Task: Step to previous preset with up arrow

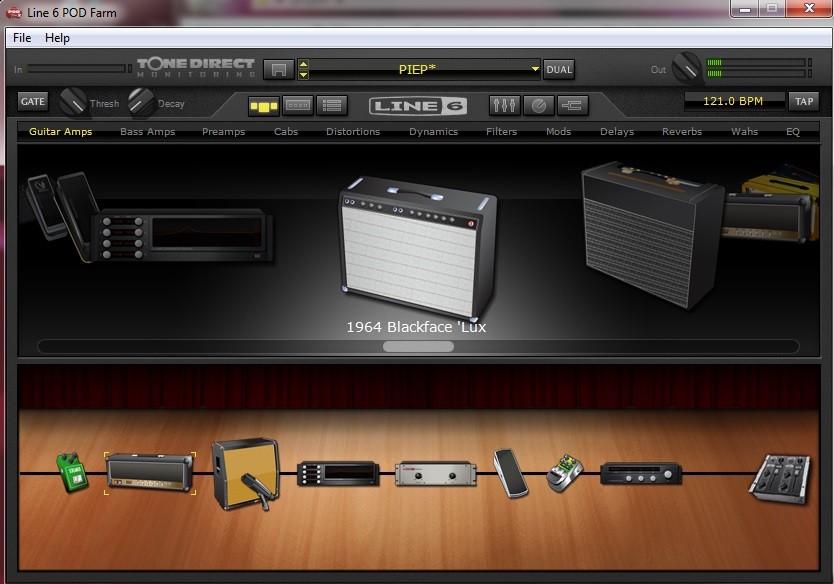Action: [303, 64]
